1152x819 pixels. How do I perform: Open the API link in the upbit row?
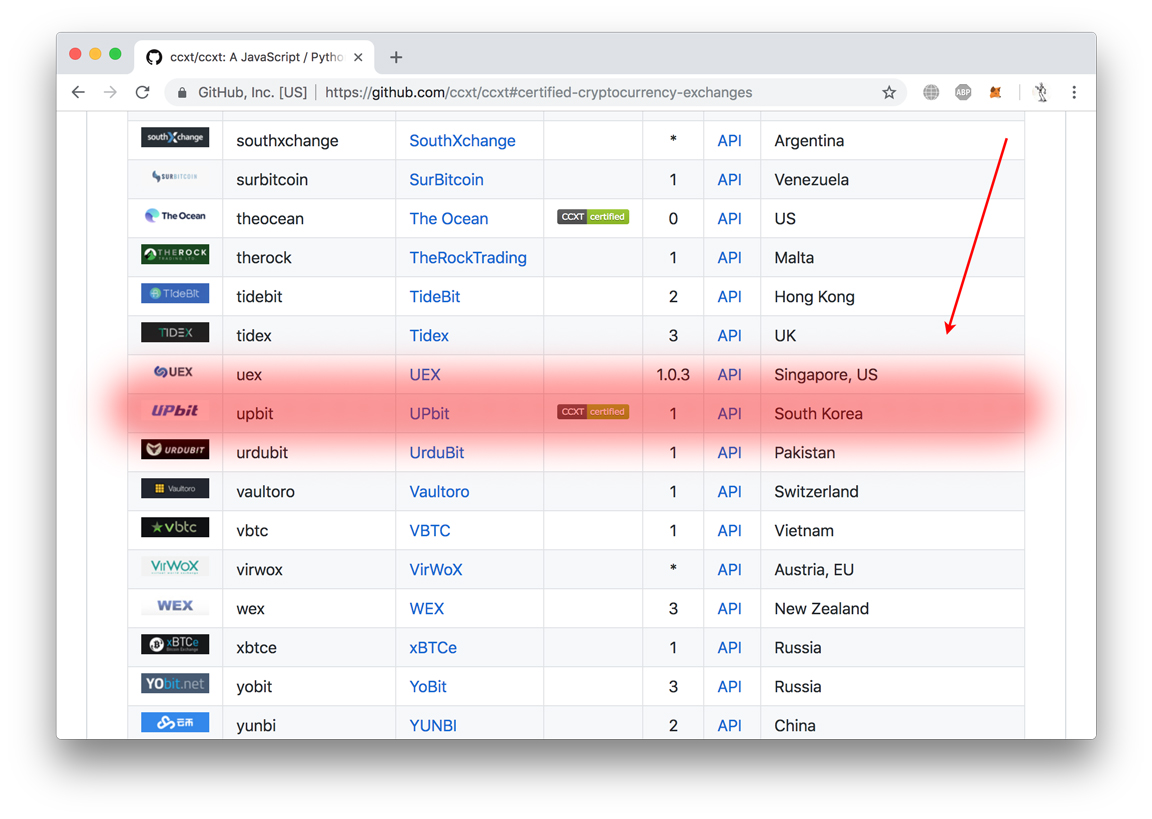tap(729, 413)
